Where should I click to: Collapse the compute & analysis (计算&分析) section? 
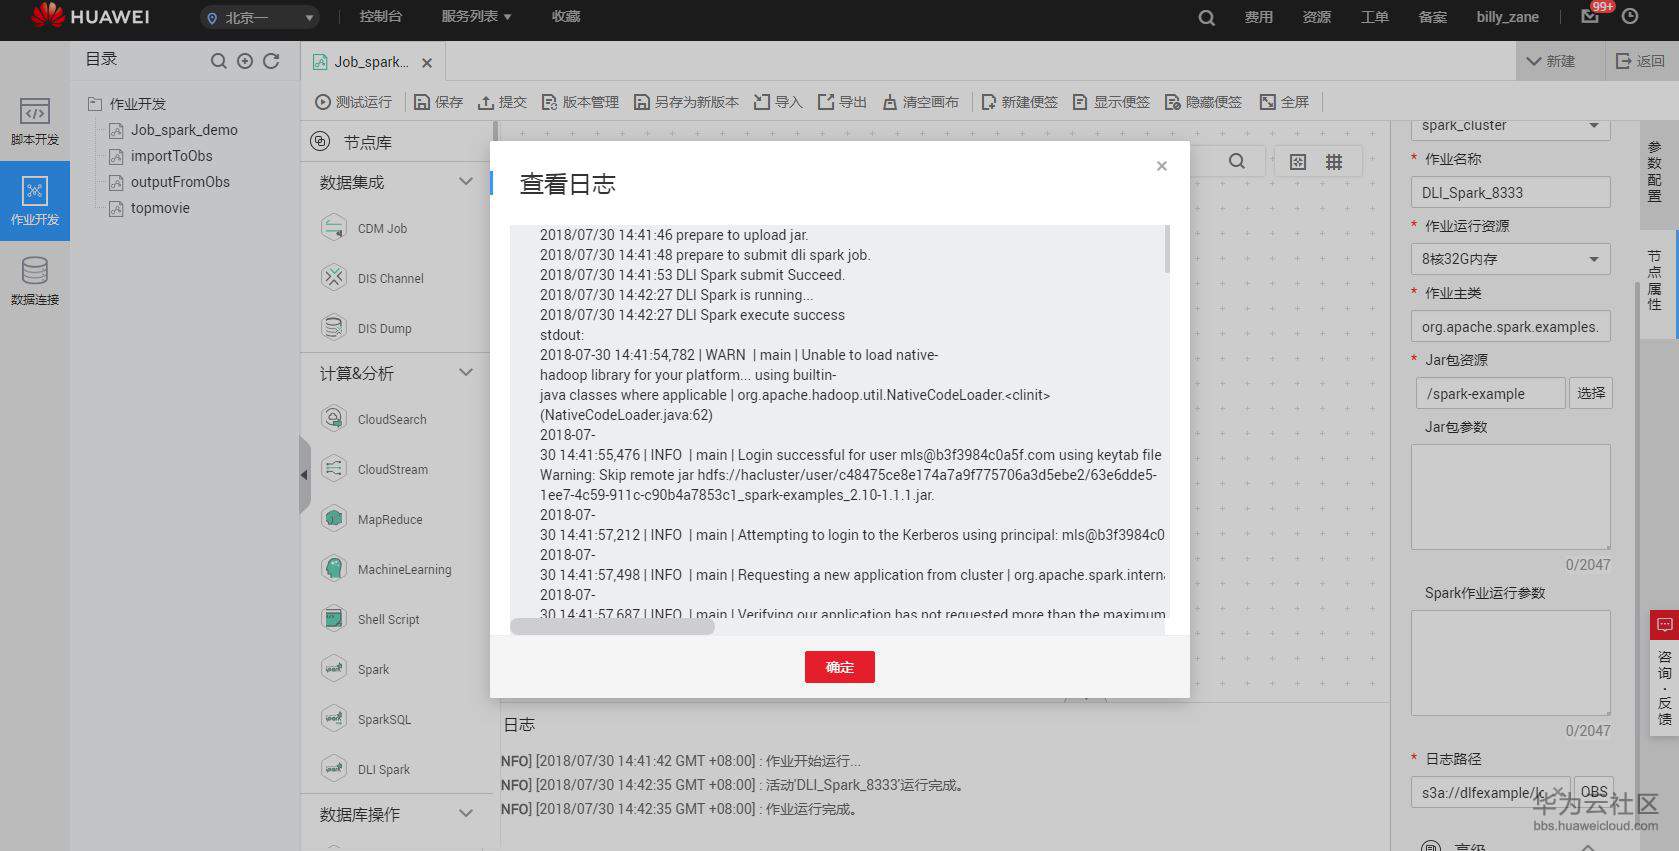point(466,372)
